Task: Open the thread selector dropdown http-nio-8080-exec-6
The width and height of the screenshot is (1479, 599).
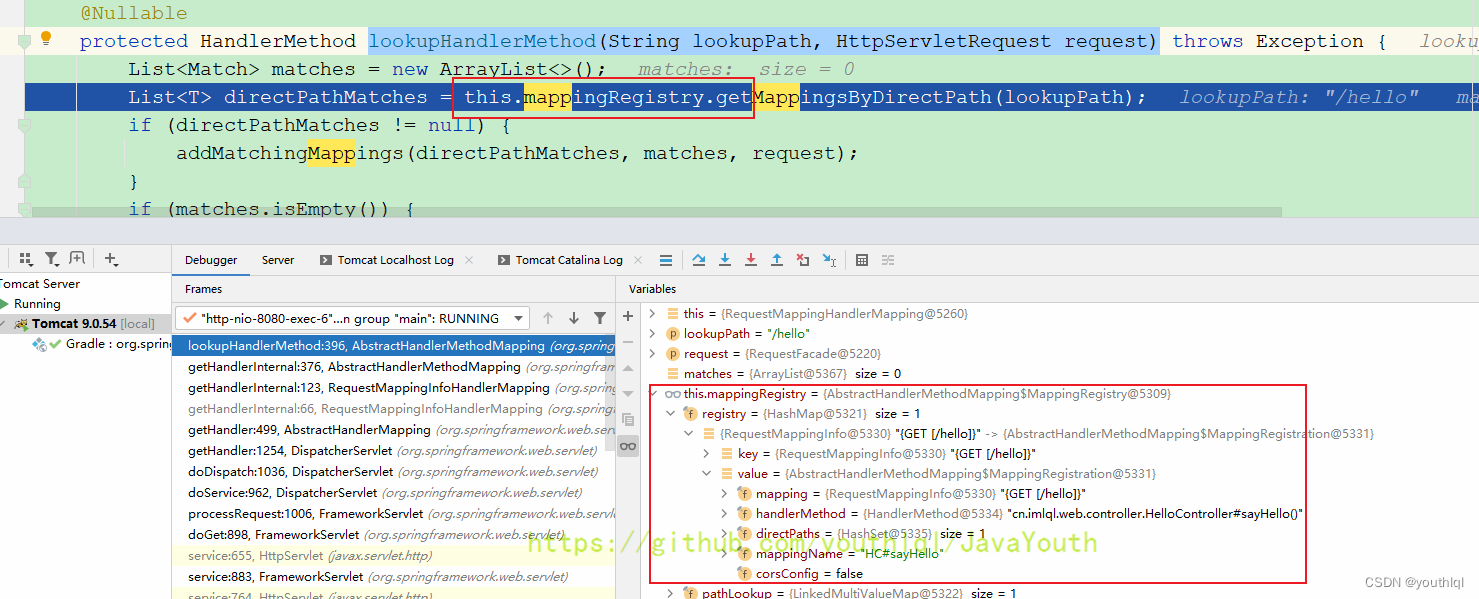Action: pyautogui.click(x=353, y=318)
